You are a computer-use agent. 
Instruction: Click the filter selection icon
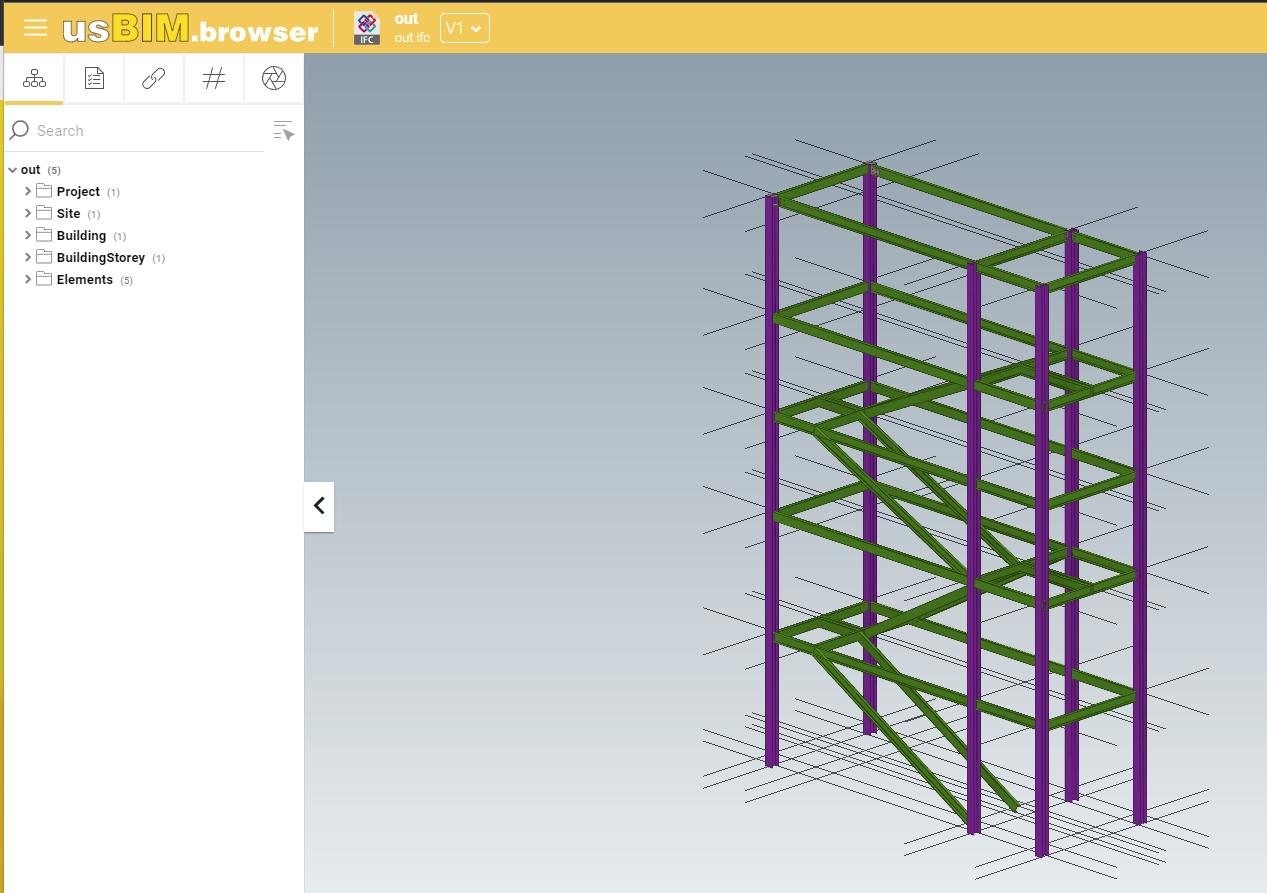point(284,131)
